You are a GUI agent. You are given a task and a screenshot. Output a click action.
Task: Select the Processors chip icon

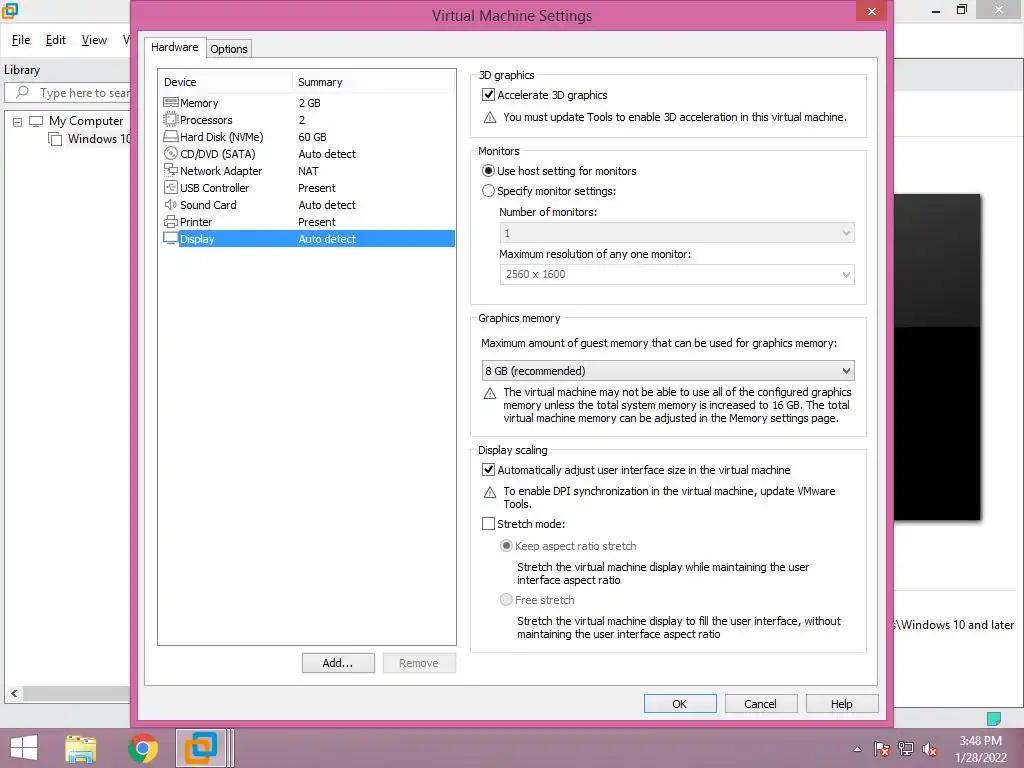[x=170, y=120]
